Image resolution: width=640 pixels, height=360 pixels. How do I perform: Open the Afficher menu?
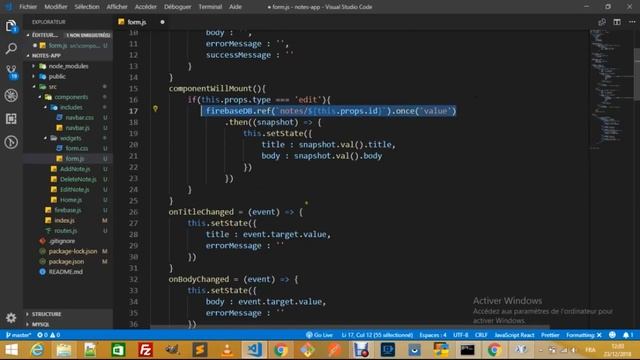(x=117, y=7)
